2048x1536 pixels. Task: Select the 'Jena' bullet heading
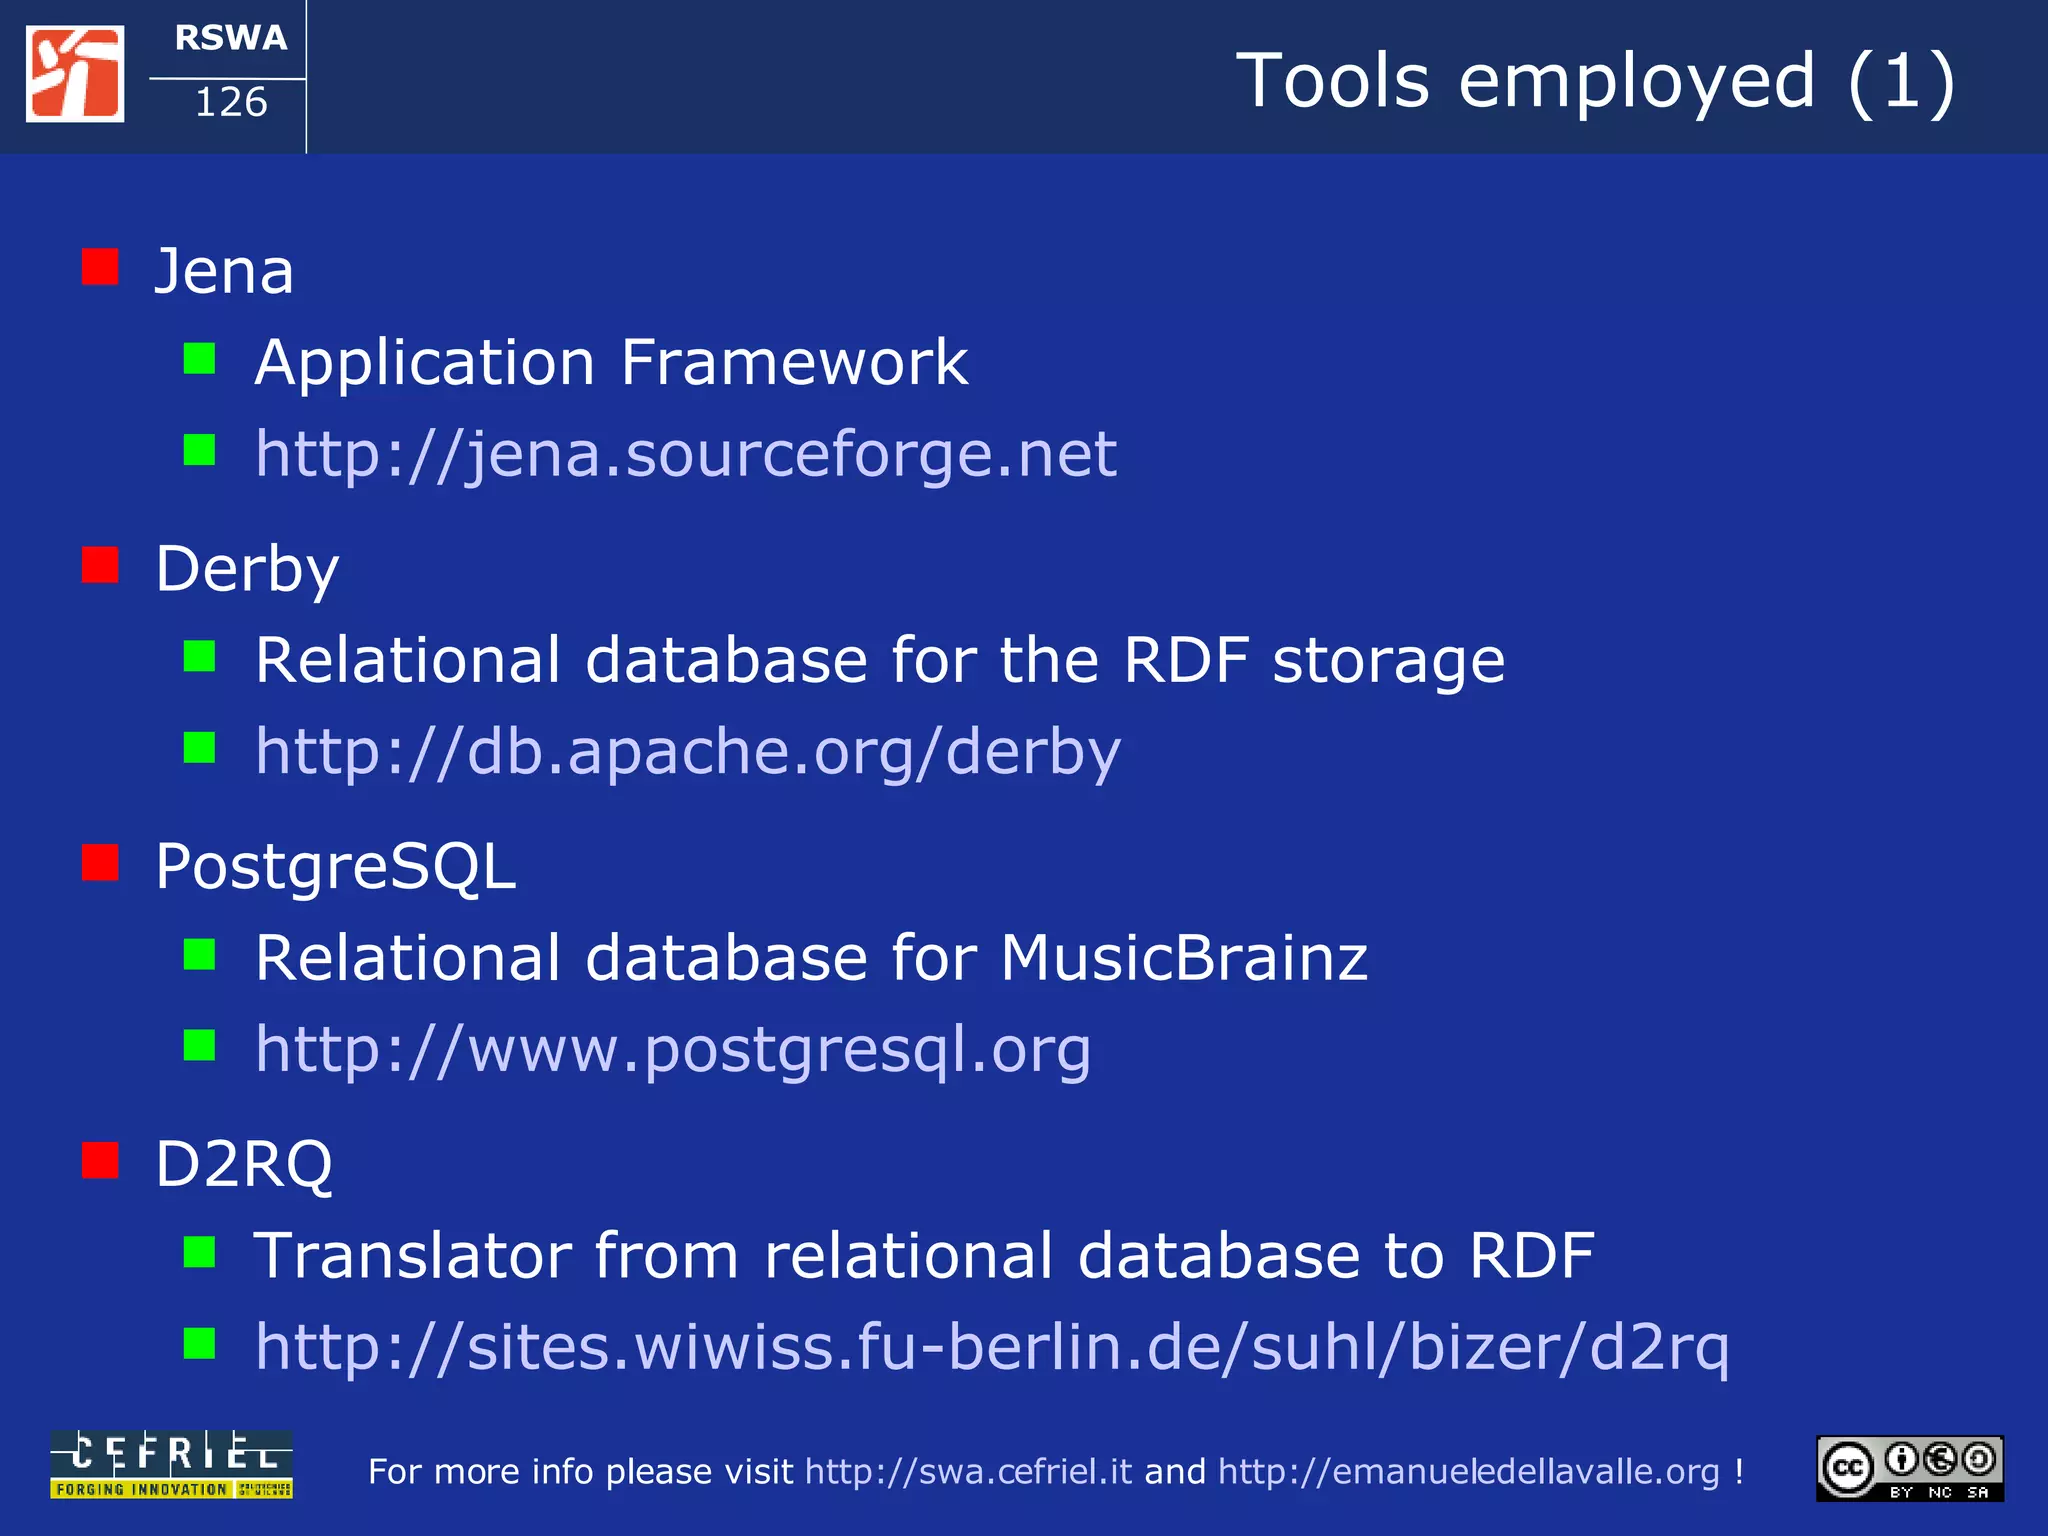[224, 271]
